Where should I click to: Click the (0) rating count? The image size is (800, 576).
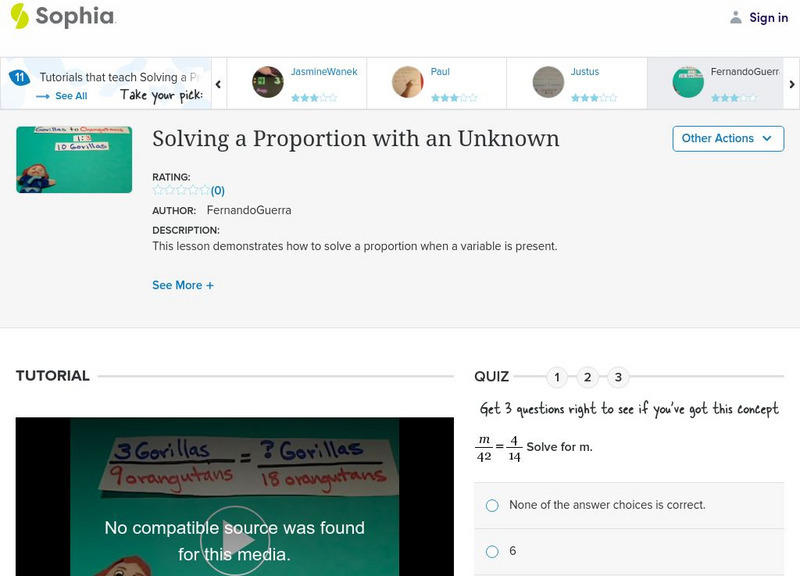pyautogui.click(x=218, y=191)
